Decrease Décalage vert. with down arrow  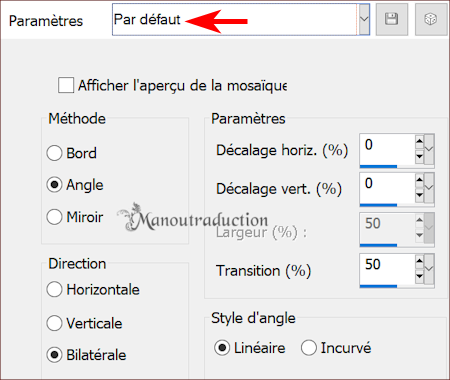point(419,195)
